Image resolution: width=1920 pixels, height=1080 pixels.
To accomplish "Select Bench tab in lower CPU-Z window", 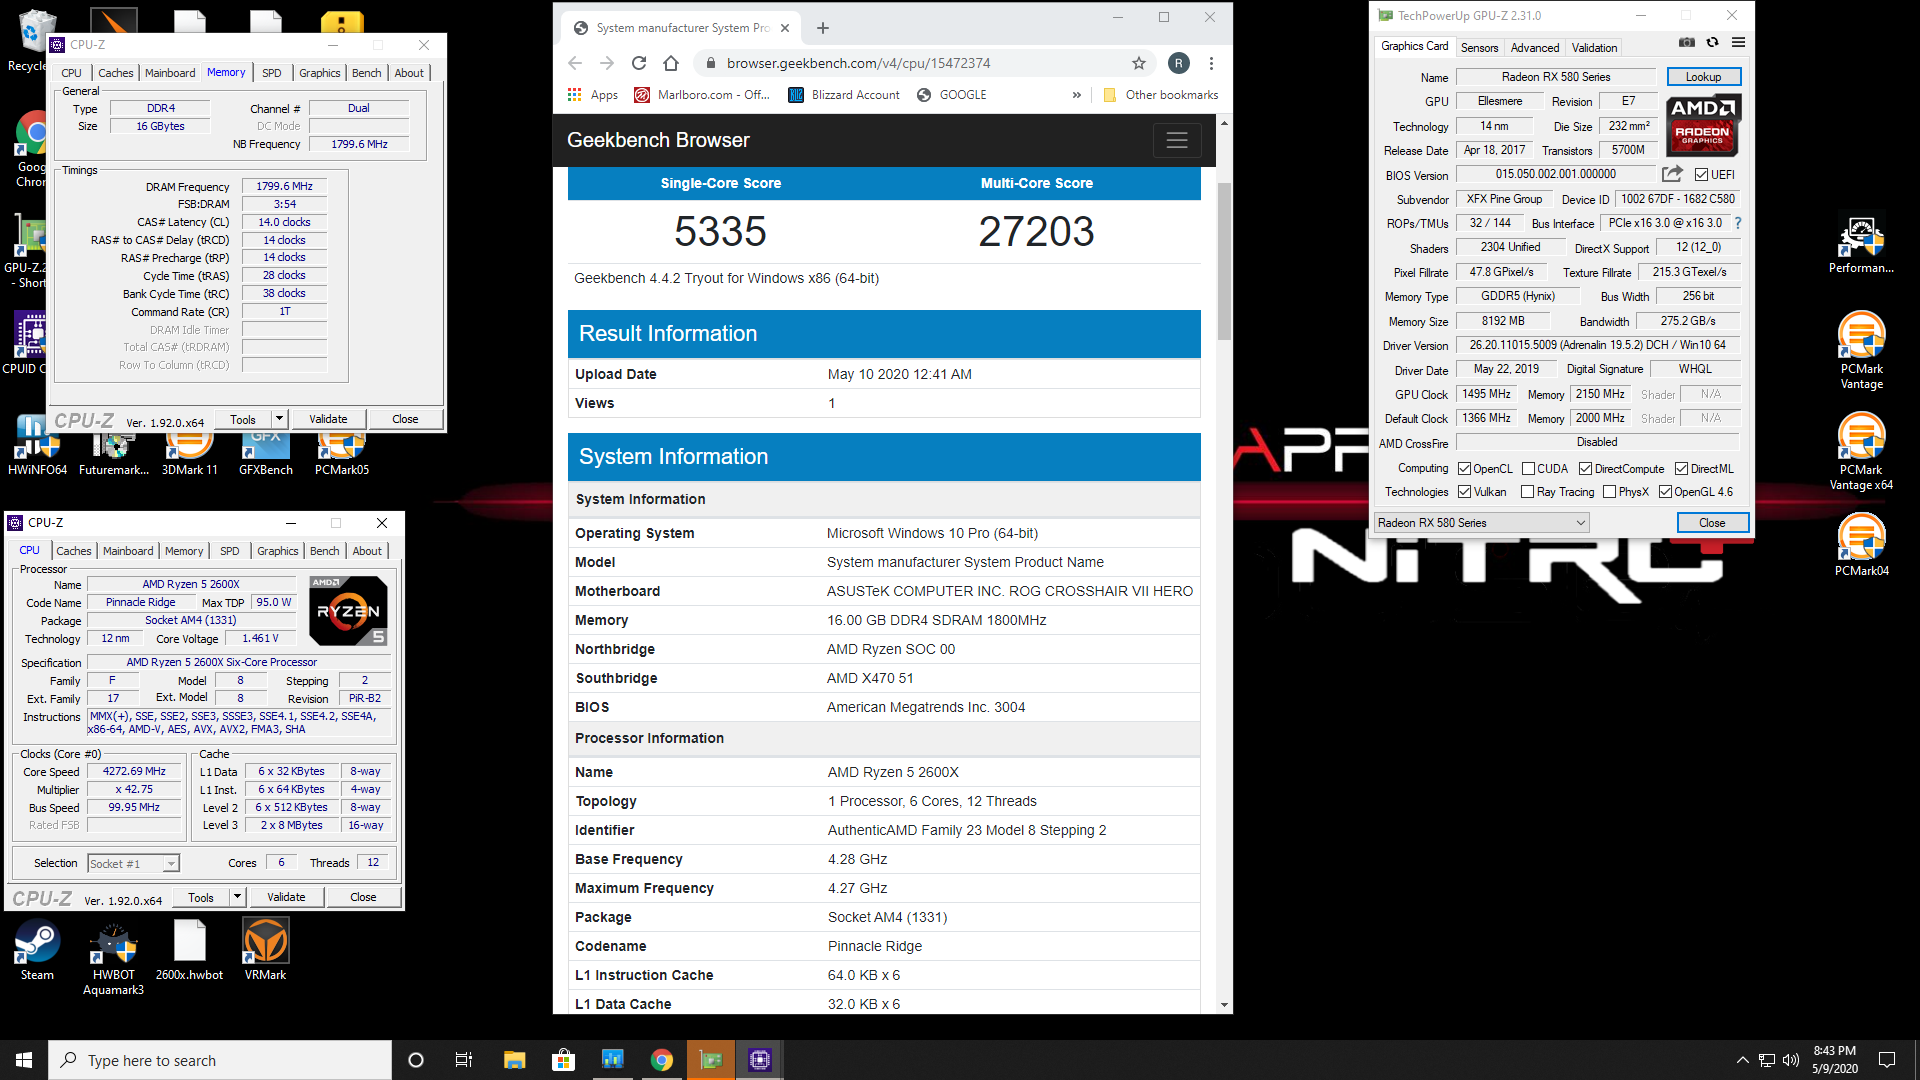I will coord(324,551).
